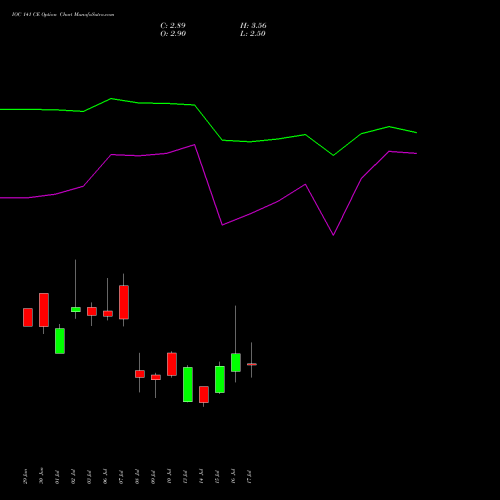
Task: Select the 29 Jun red candle
Action: tap(28, 317)
